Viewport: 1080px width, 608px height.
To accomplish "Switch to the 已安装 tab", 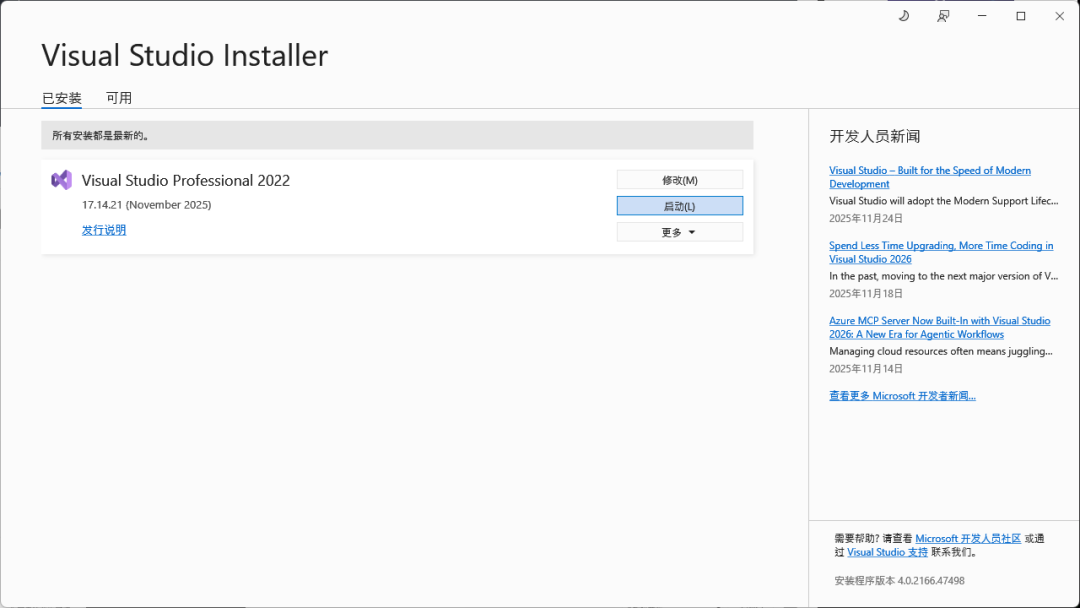I will tap(62, 98).
